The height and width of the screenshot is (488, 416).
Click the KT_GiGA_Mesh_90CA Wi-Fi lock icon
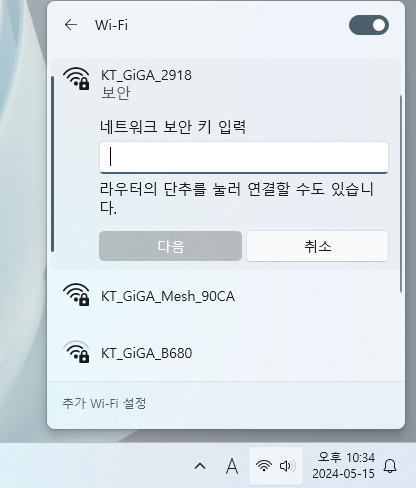76,295
